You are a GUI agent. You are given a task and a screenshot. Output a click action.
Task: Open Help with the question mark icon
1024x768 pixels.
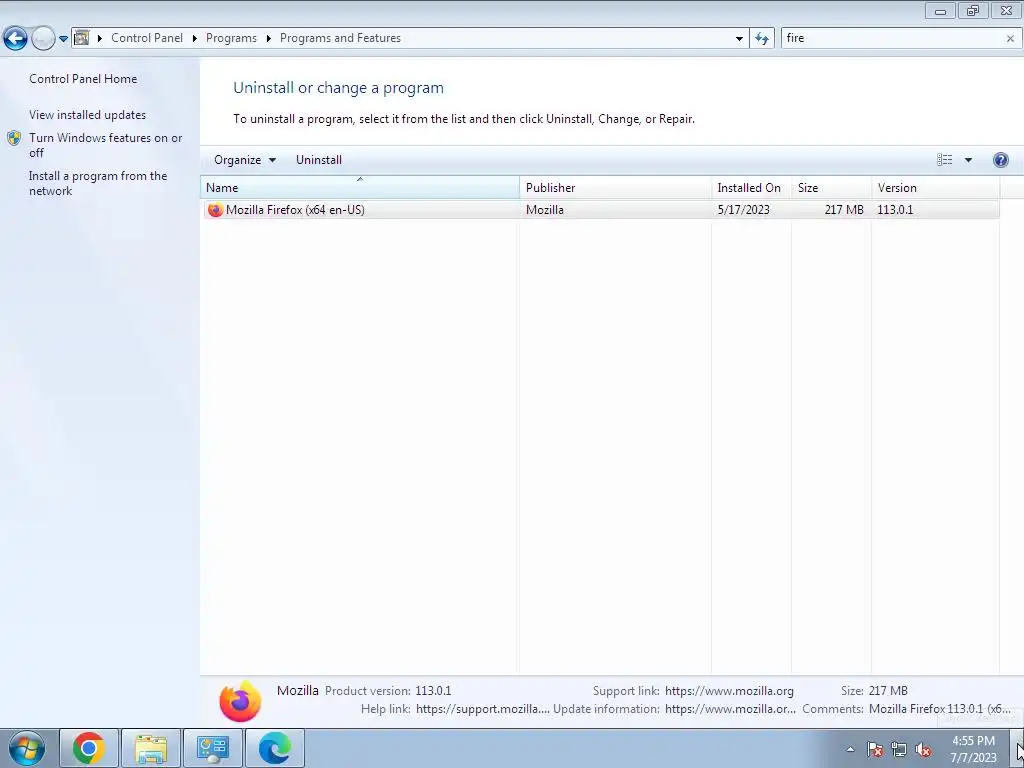click(x=1000, y=160)
